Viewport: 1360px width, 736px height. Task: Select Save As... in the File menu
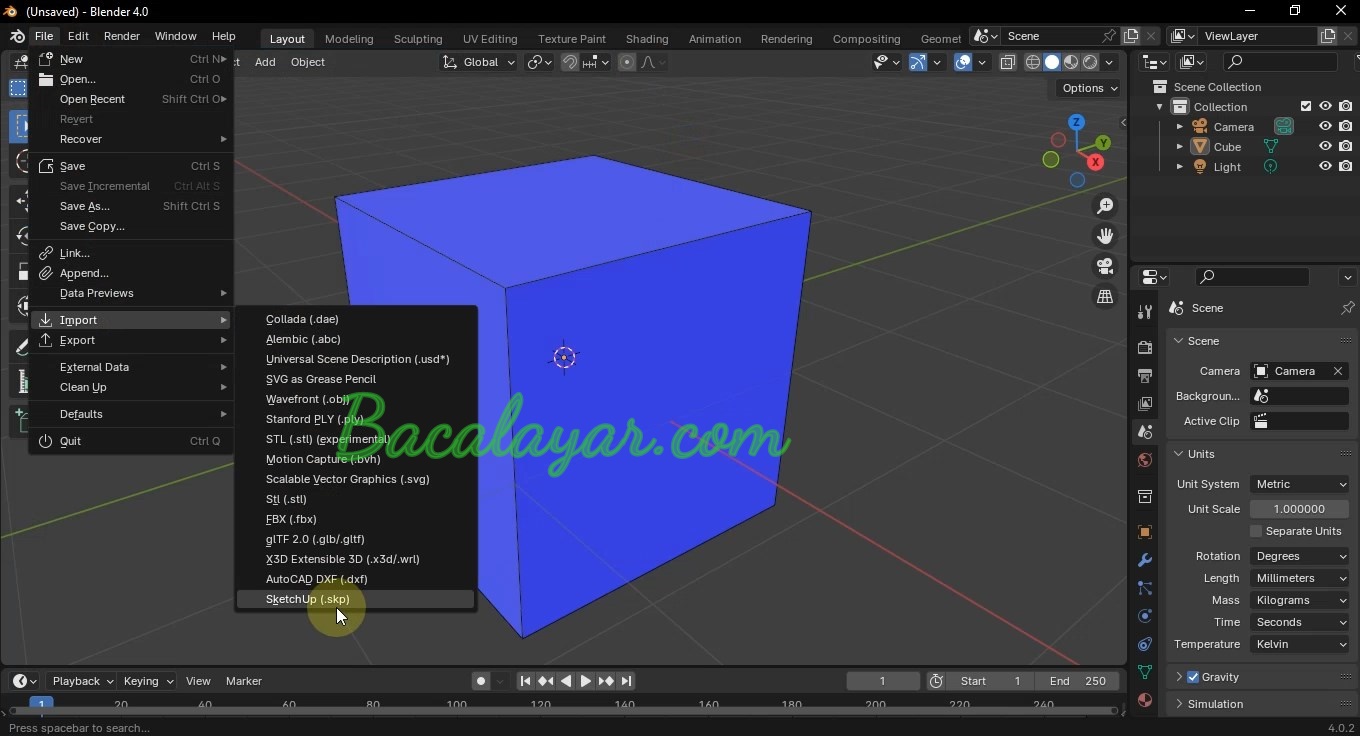(85, 206)
